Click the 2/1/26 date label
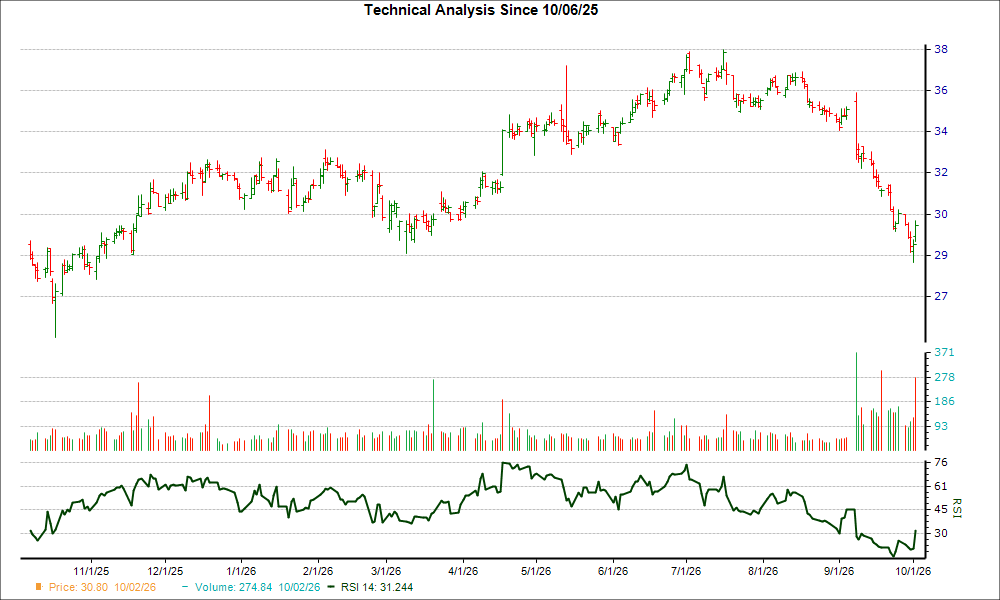 pyautogui.click(x=318, y=571)
